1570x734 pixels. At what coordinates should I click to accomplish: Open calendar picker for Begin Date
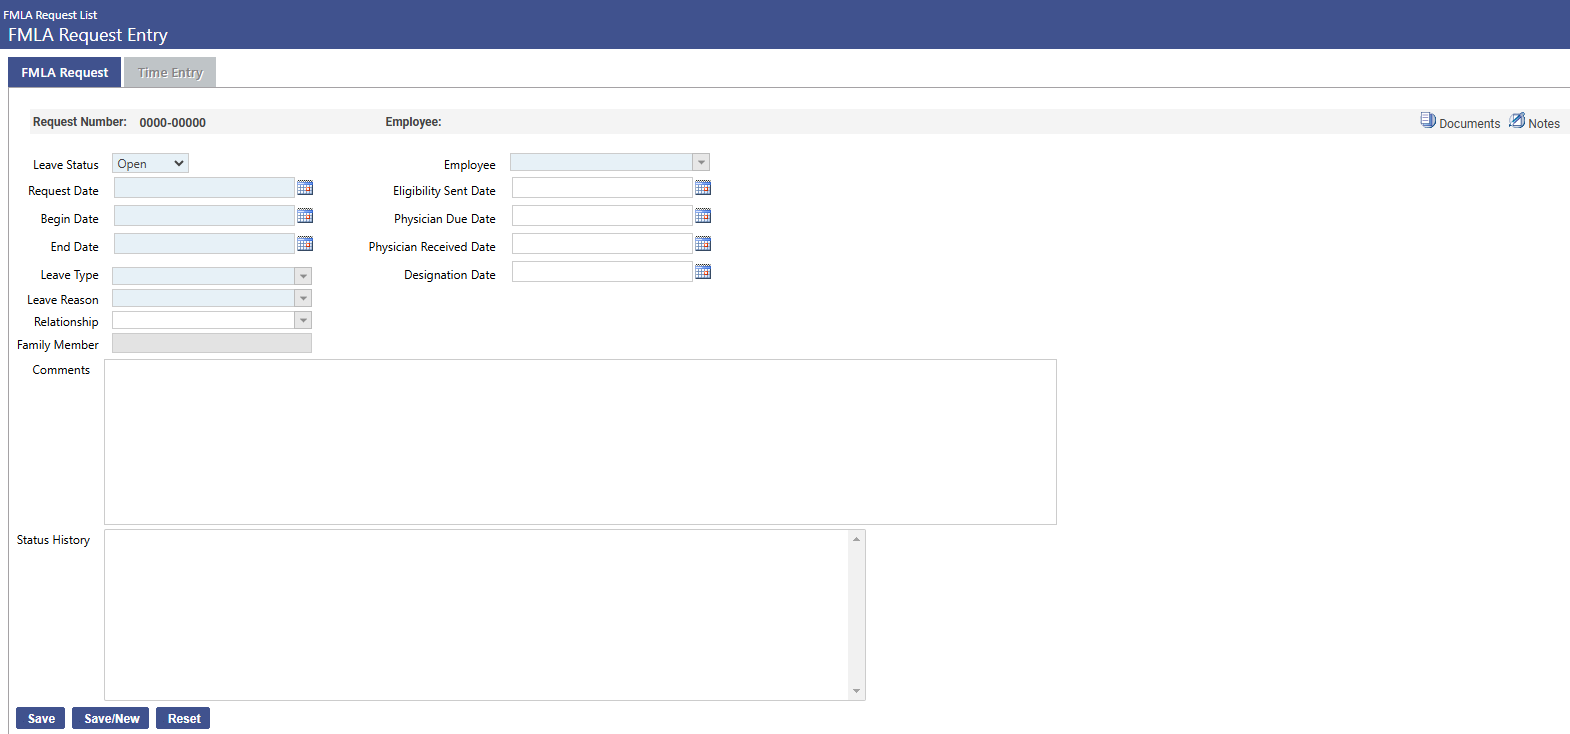coord(305,216)
